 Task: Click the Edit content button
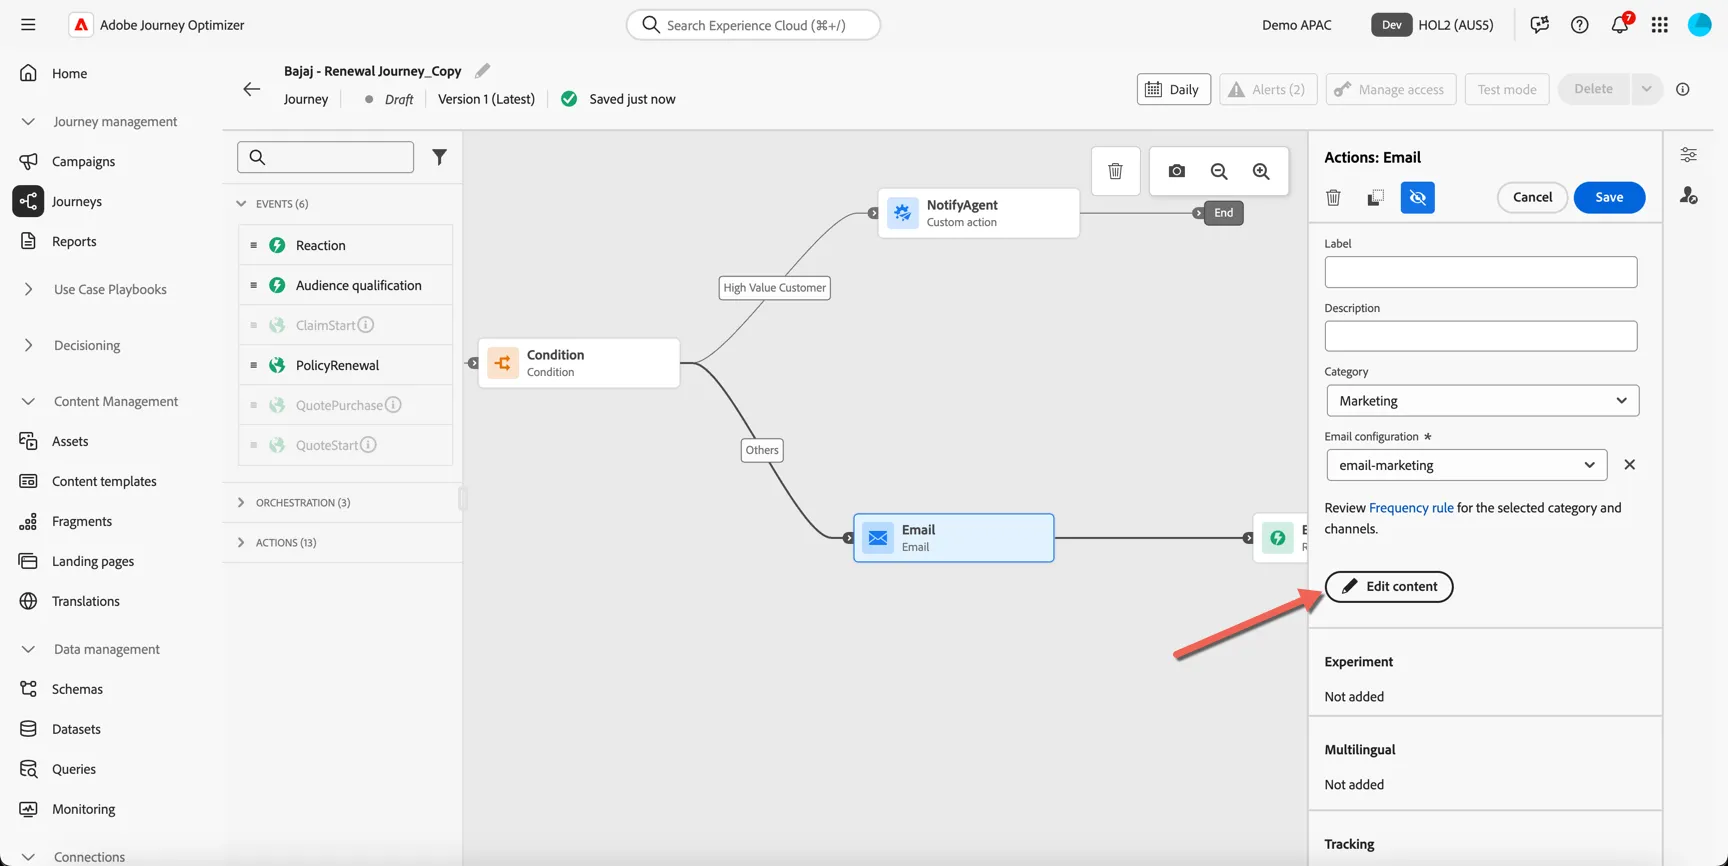point(1388,586)
